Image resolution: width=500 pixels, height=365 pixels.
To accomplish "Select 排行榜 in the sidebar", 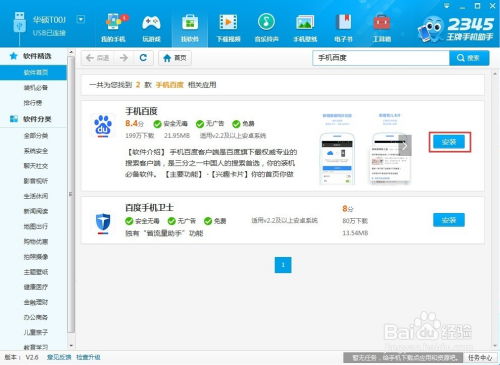I will click(33, 103).
